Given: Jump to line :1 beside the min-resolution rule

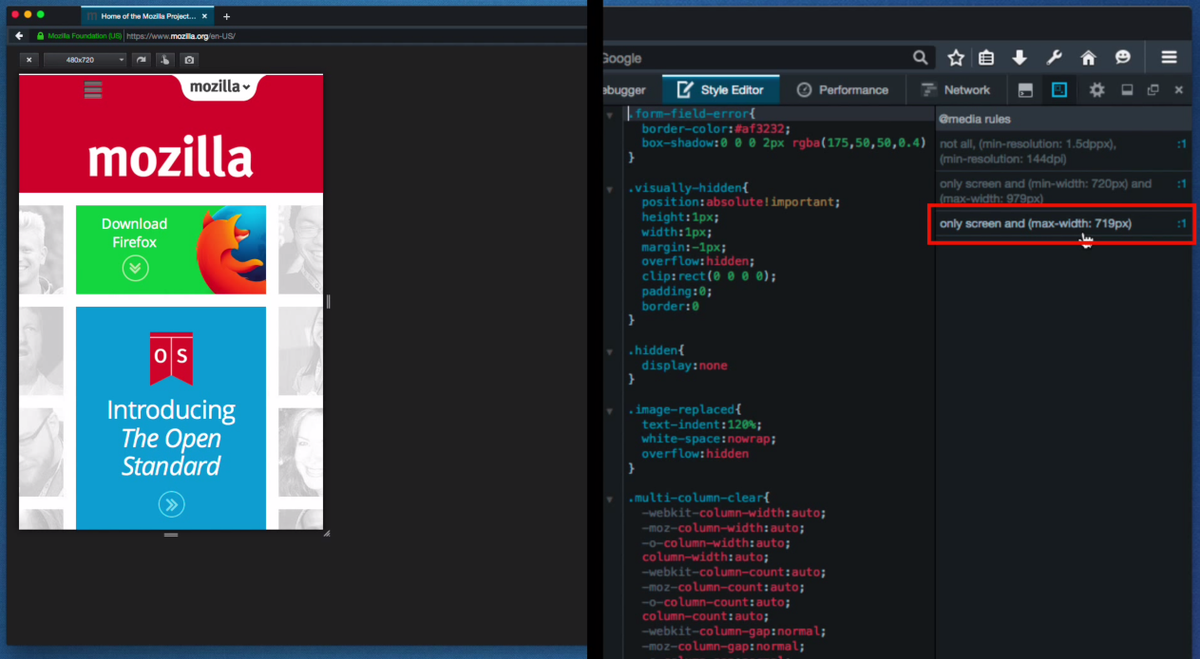Looking at the screenshot, I should click(1182, 144).
